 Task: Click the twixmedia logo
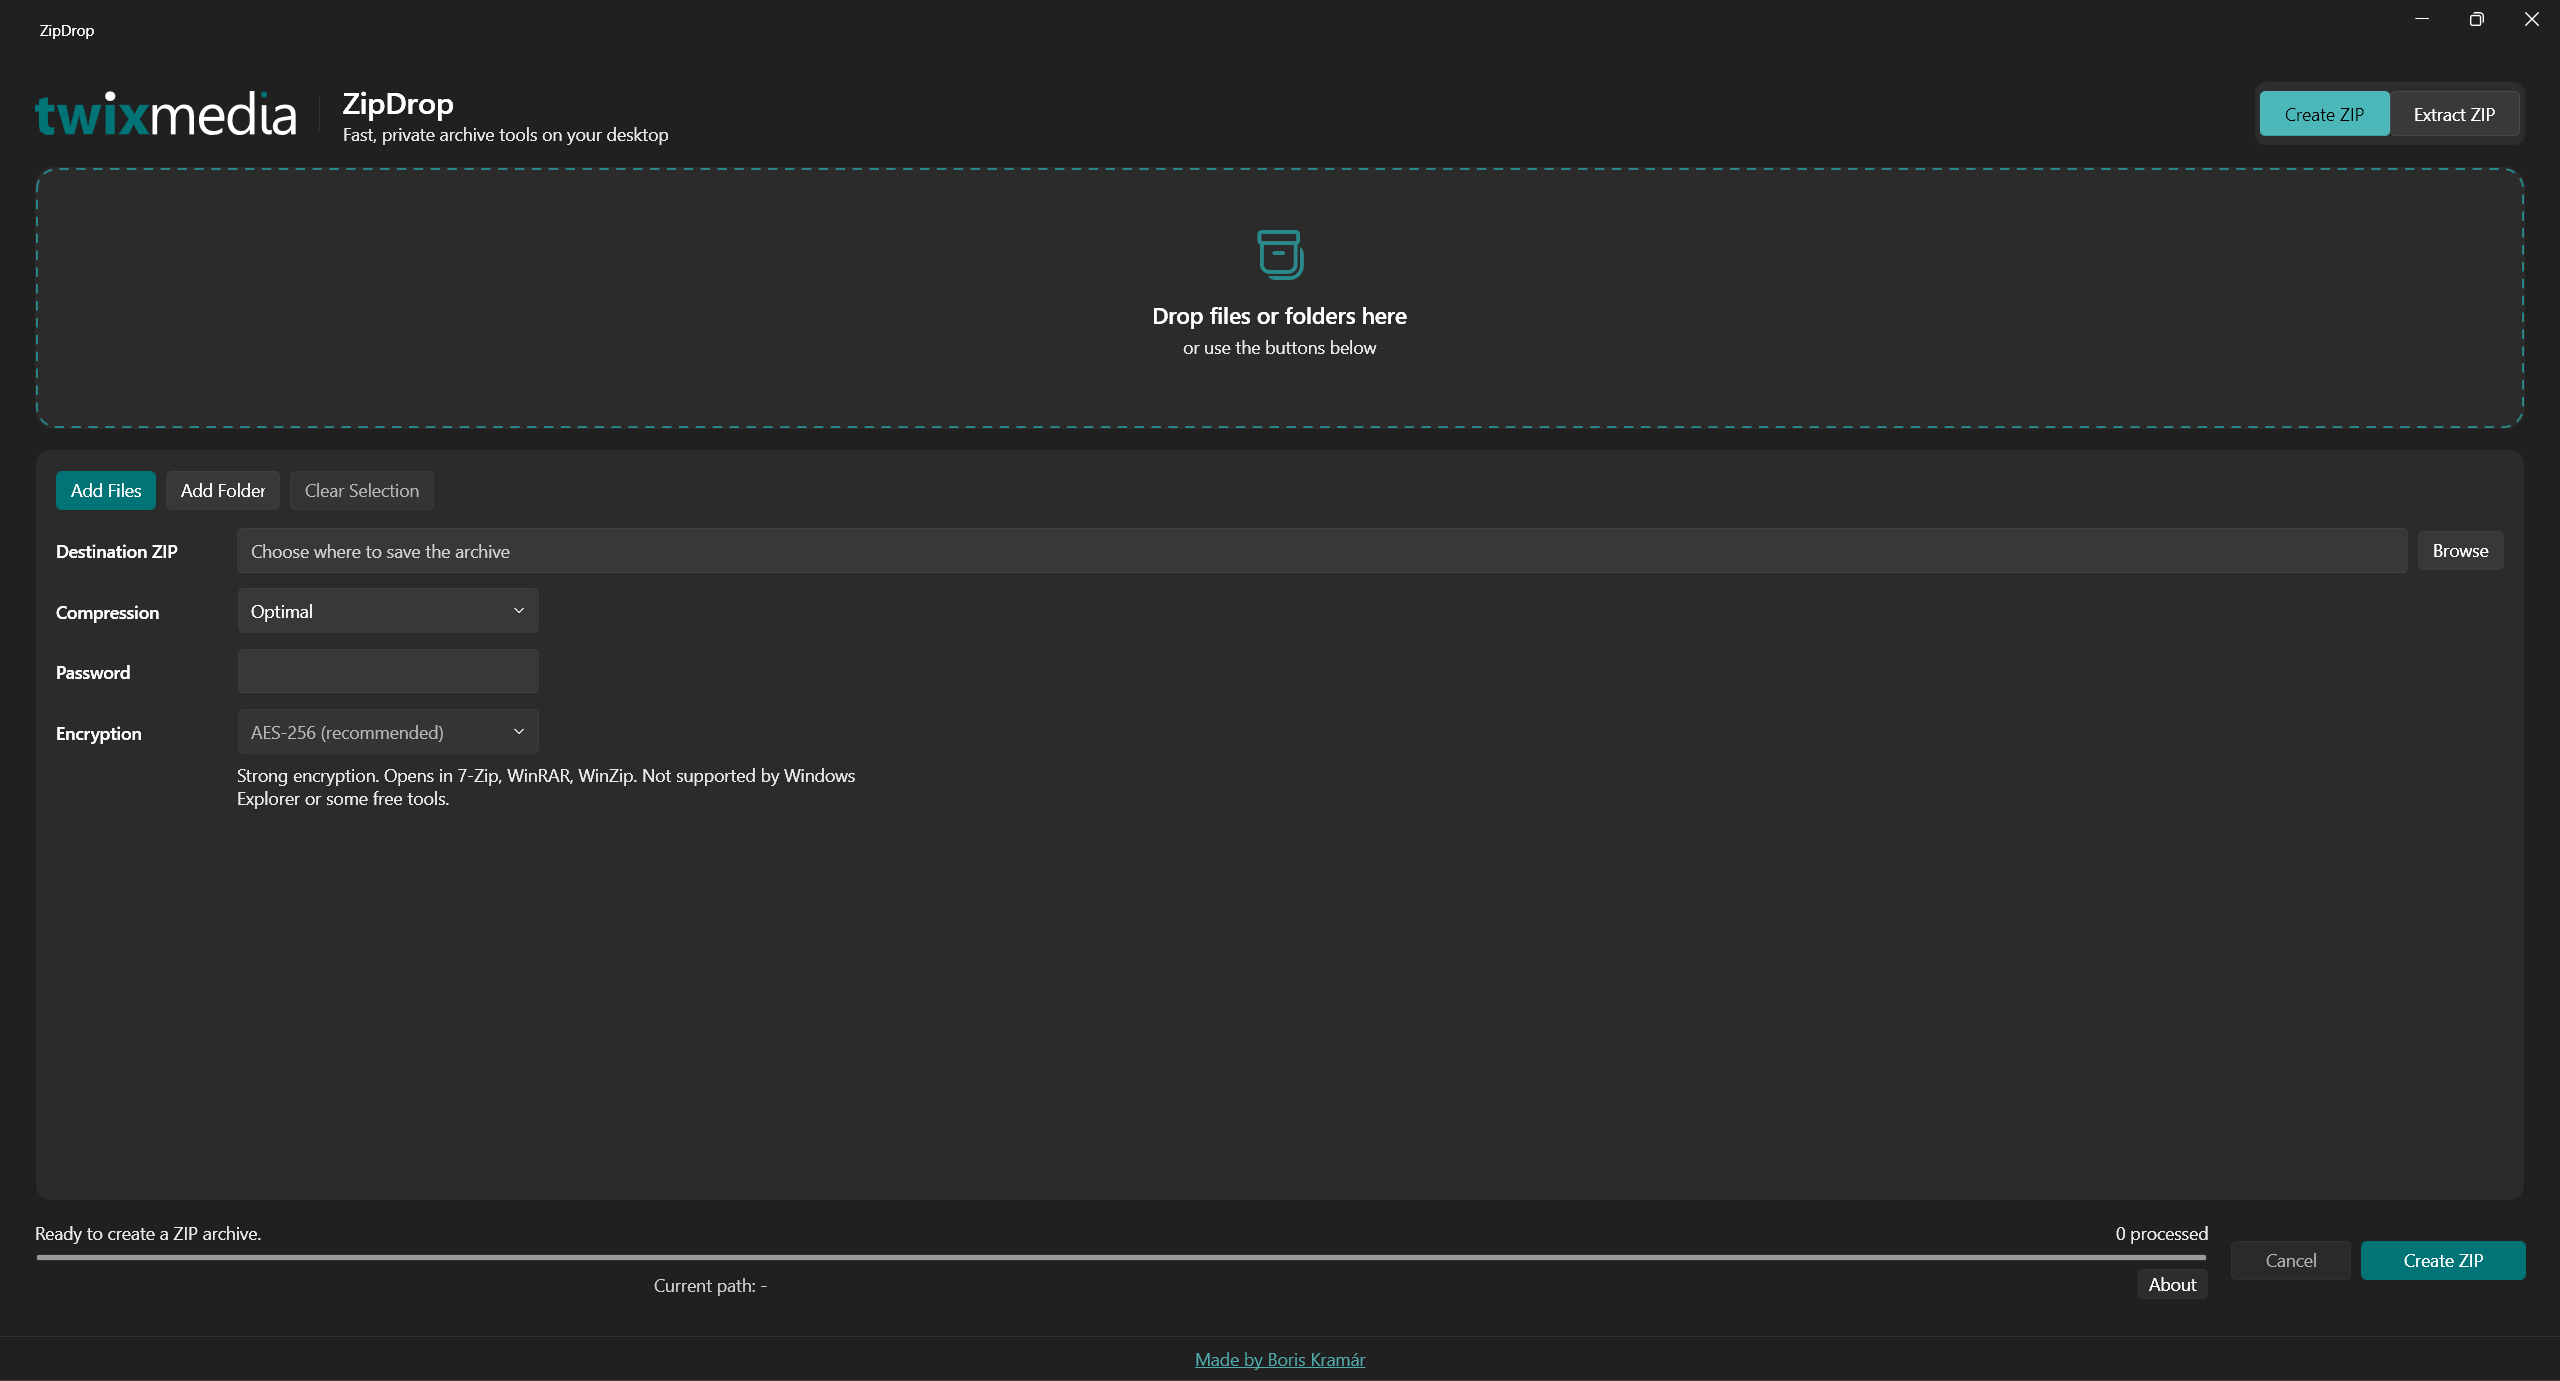point(166,114)
